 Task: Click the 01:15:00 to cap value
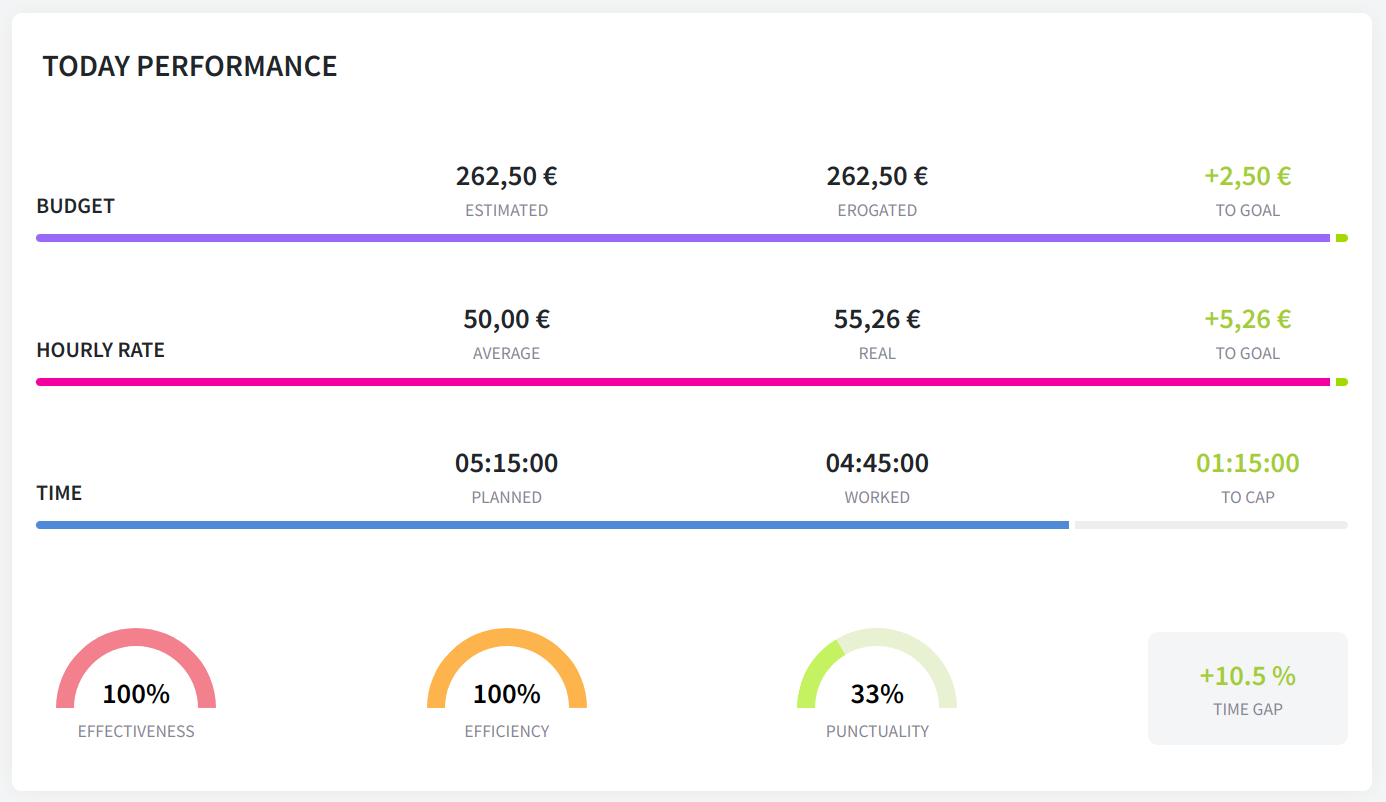click(1248, 463)
